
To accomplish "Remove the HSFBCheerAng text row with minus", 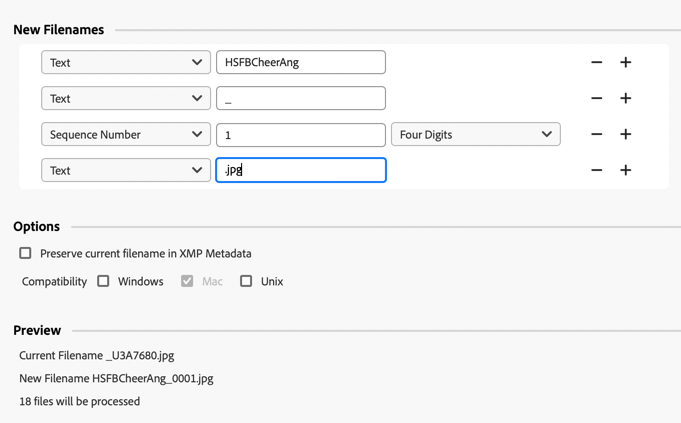I will tap(597, 62).
